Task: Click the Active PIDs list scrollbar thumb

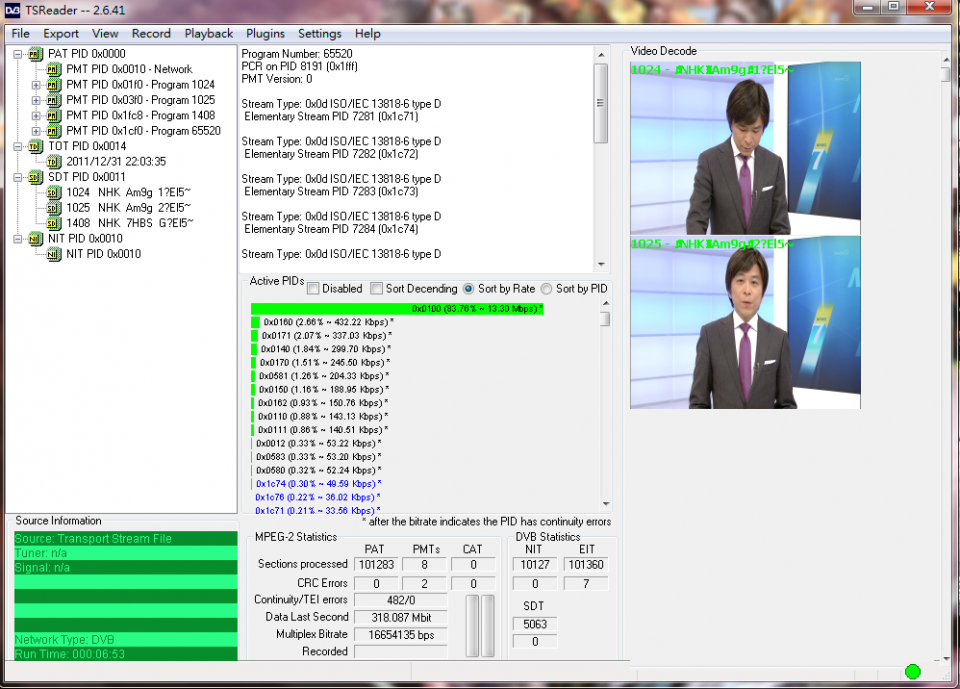Action: point(605,319)
